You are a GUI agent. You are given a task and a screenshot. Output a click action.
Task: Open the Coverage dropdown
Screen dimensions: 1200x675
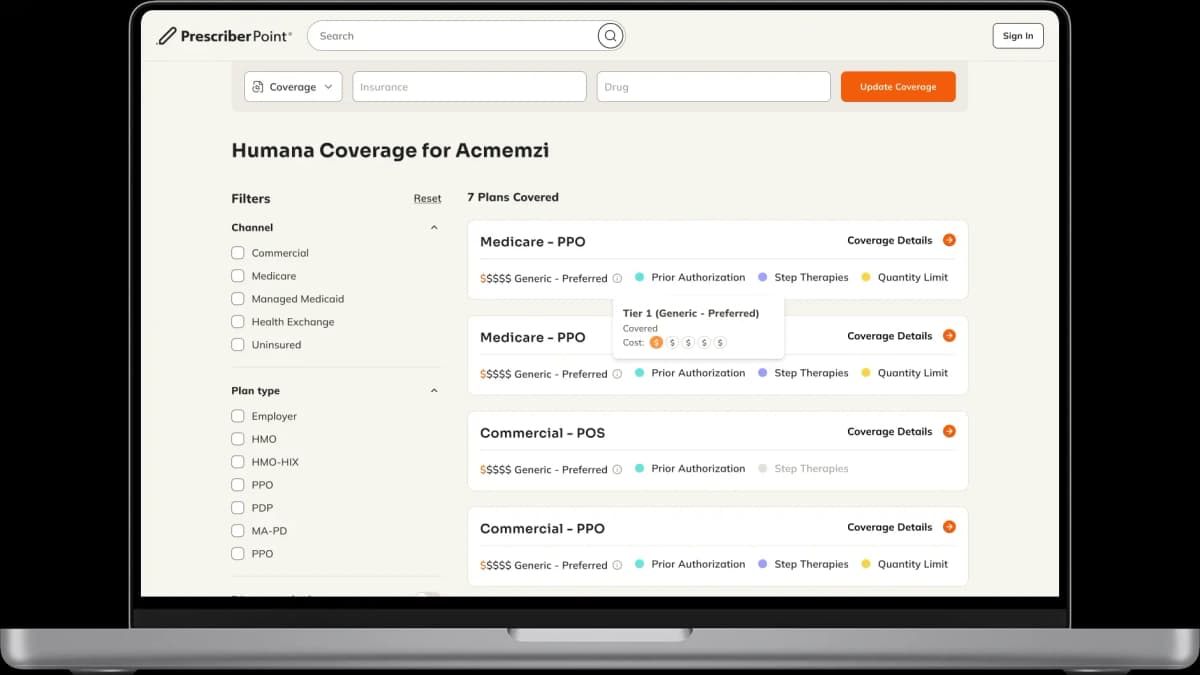(x=292, y=86)
